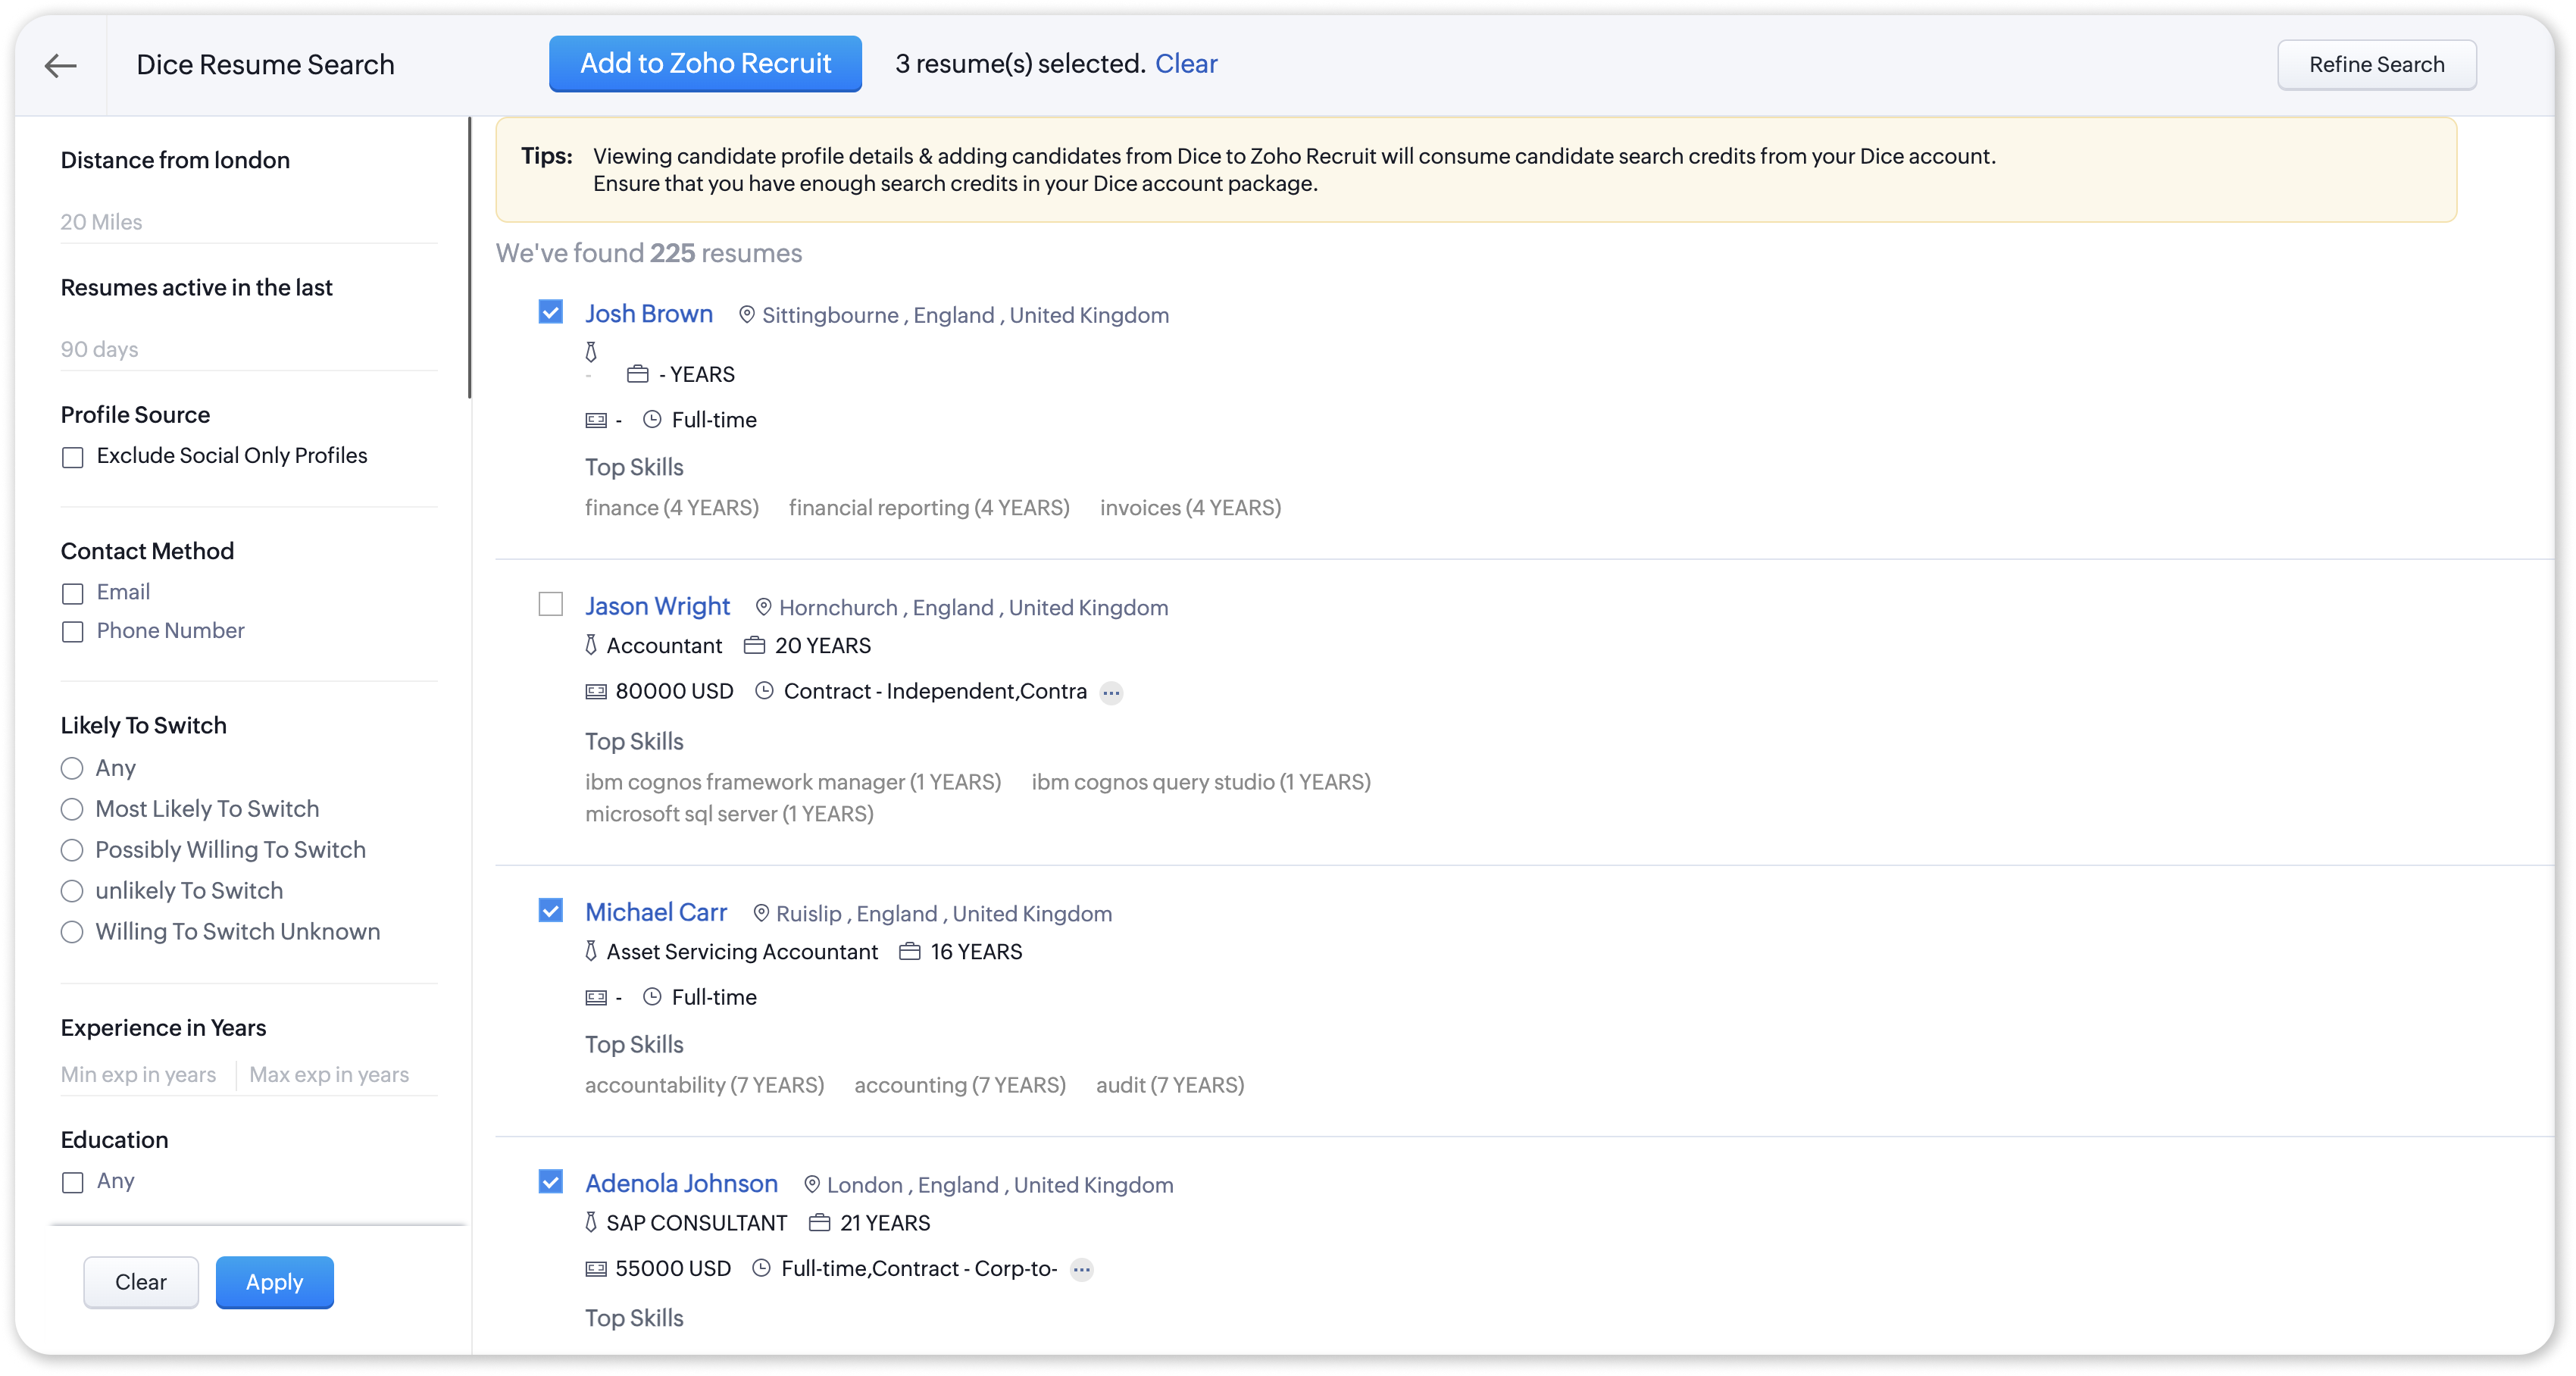Click salary icon in Michael Carr's card
The image size is (2576, 1376).
click(x=596, y=997)
